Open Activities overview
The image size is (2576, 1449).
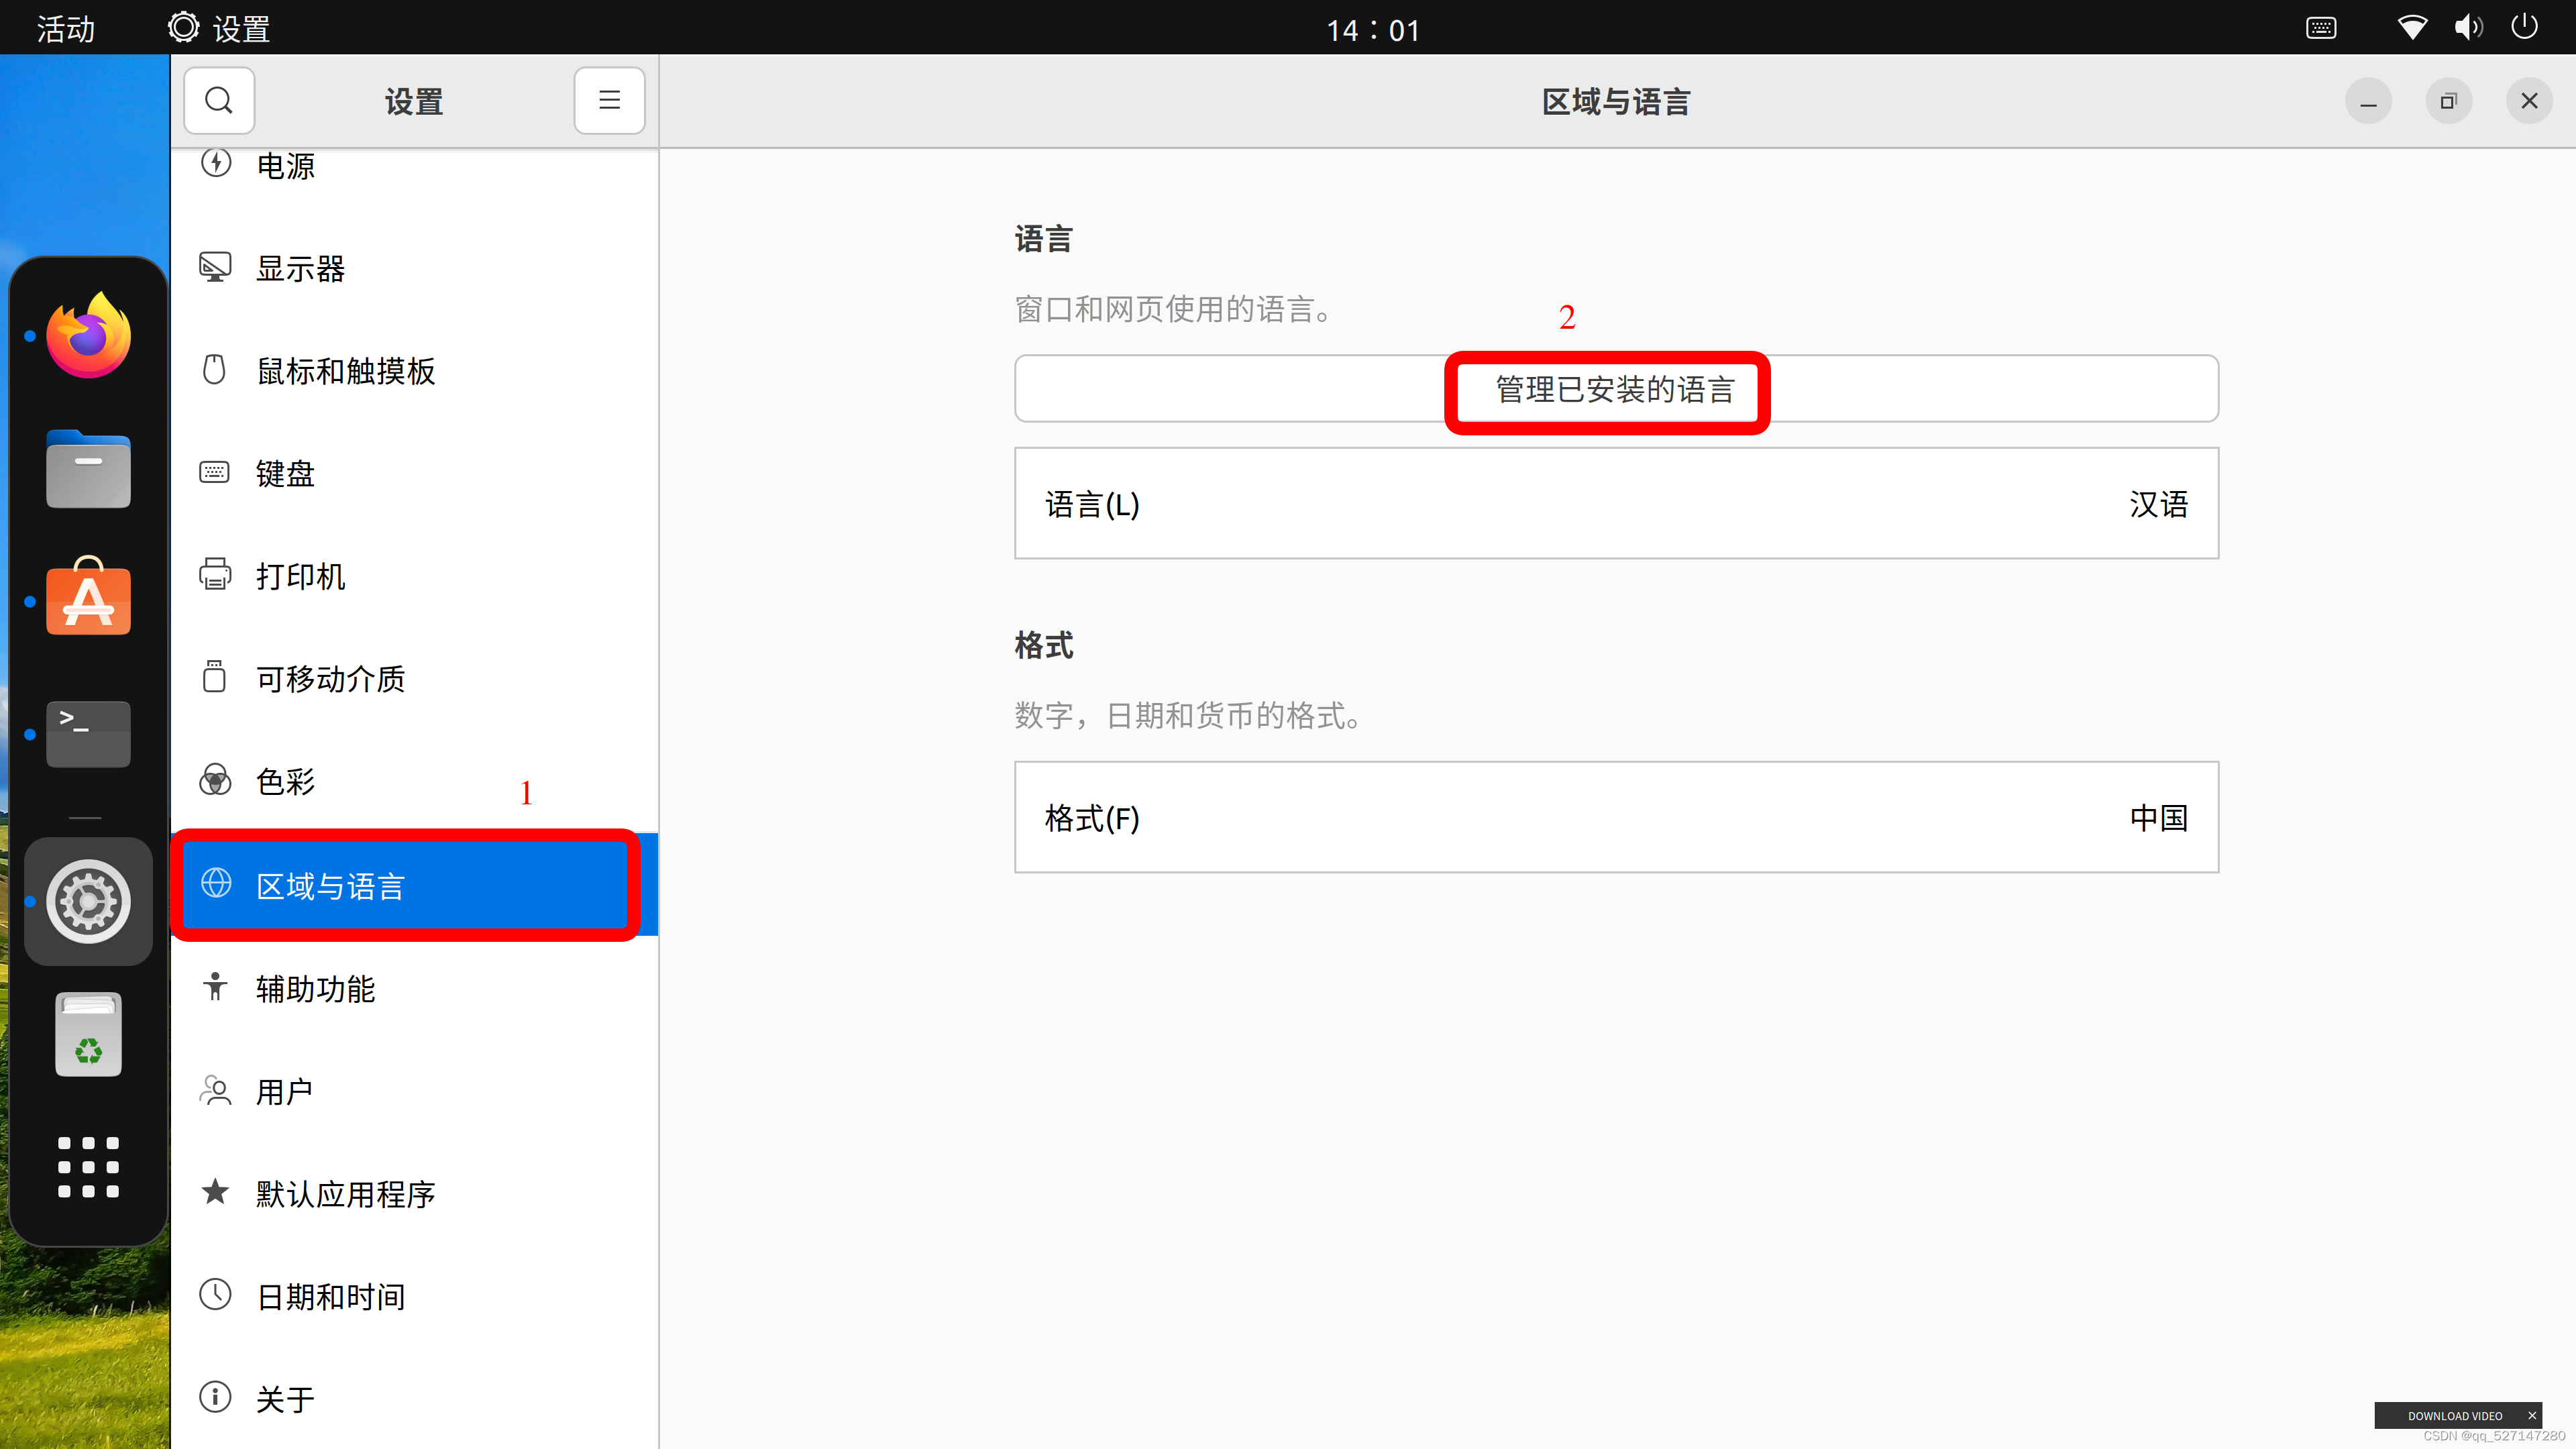65,28
